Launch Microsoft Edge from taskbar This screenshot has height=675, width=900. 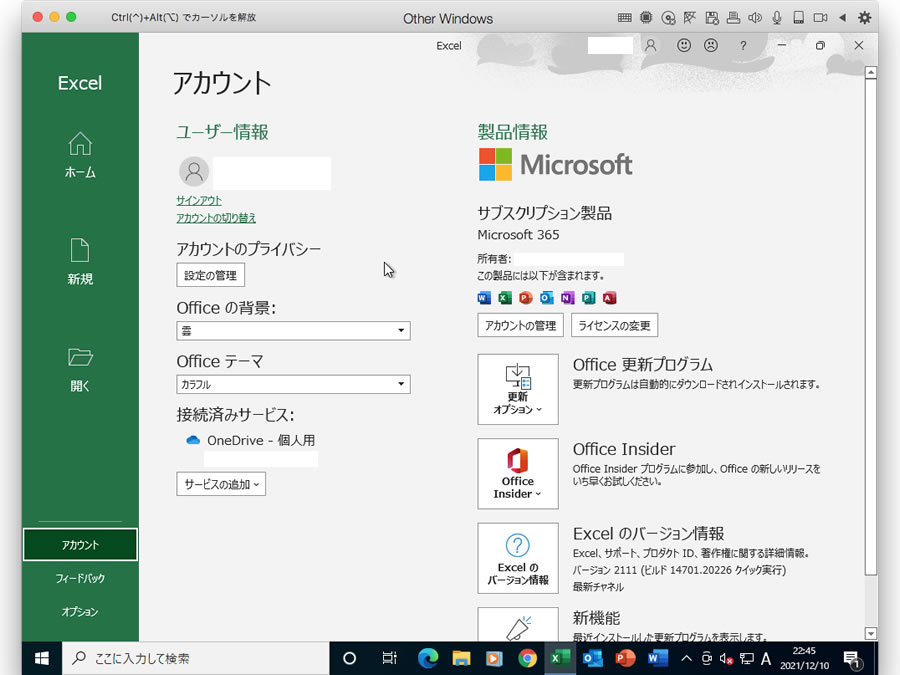pyautogui.click(x=428, y=658)
